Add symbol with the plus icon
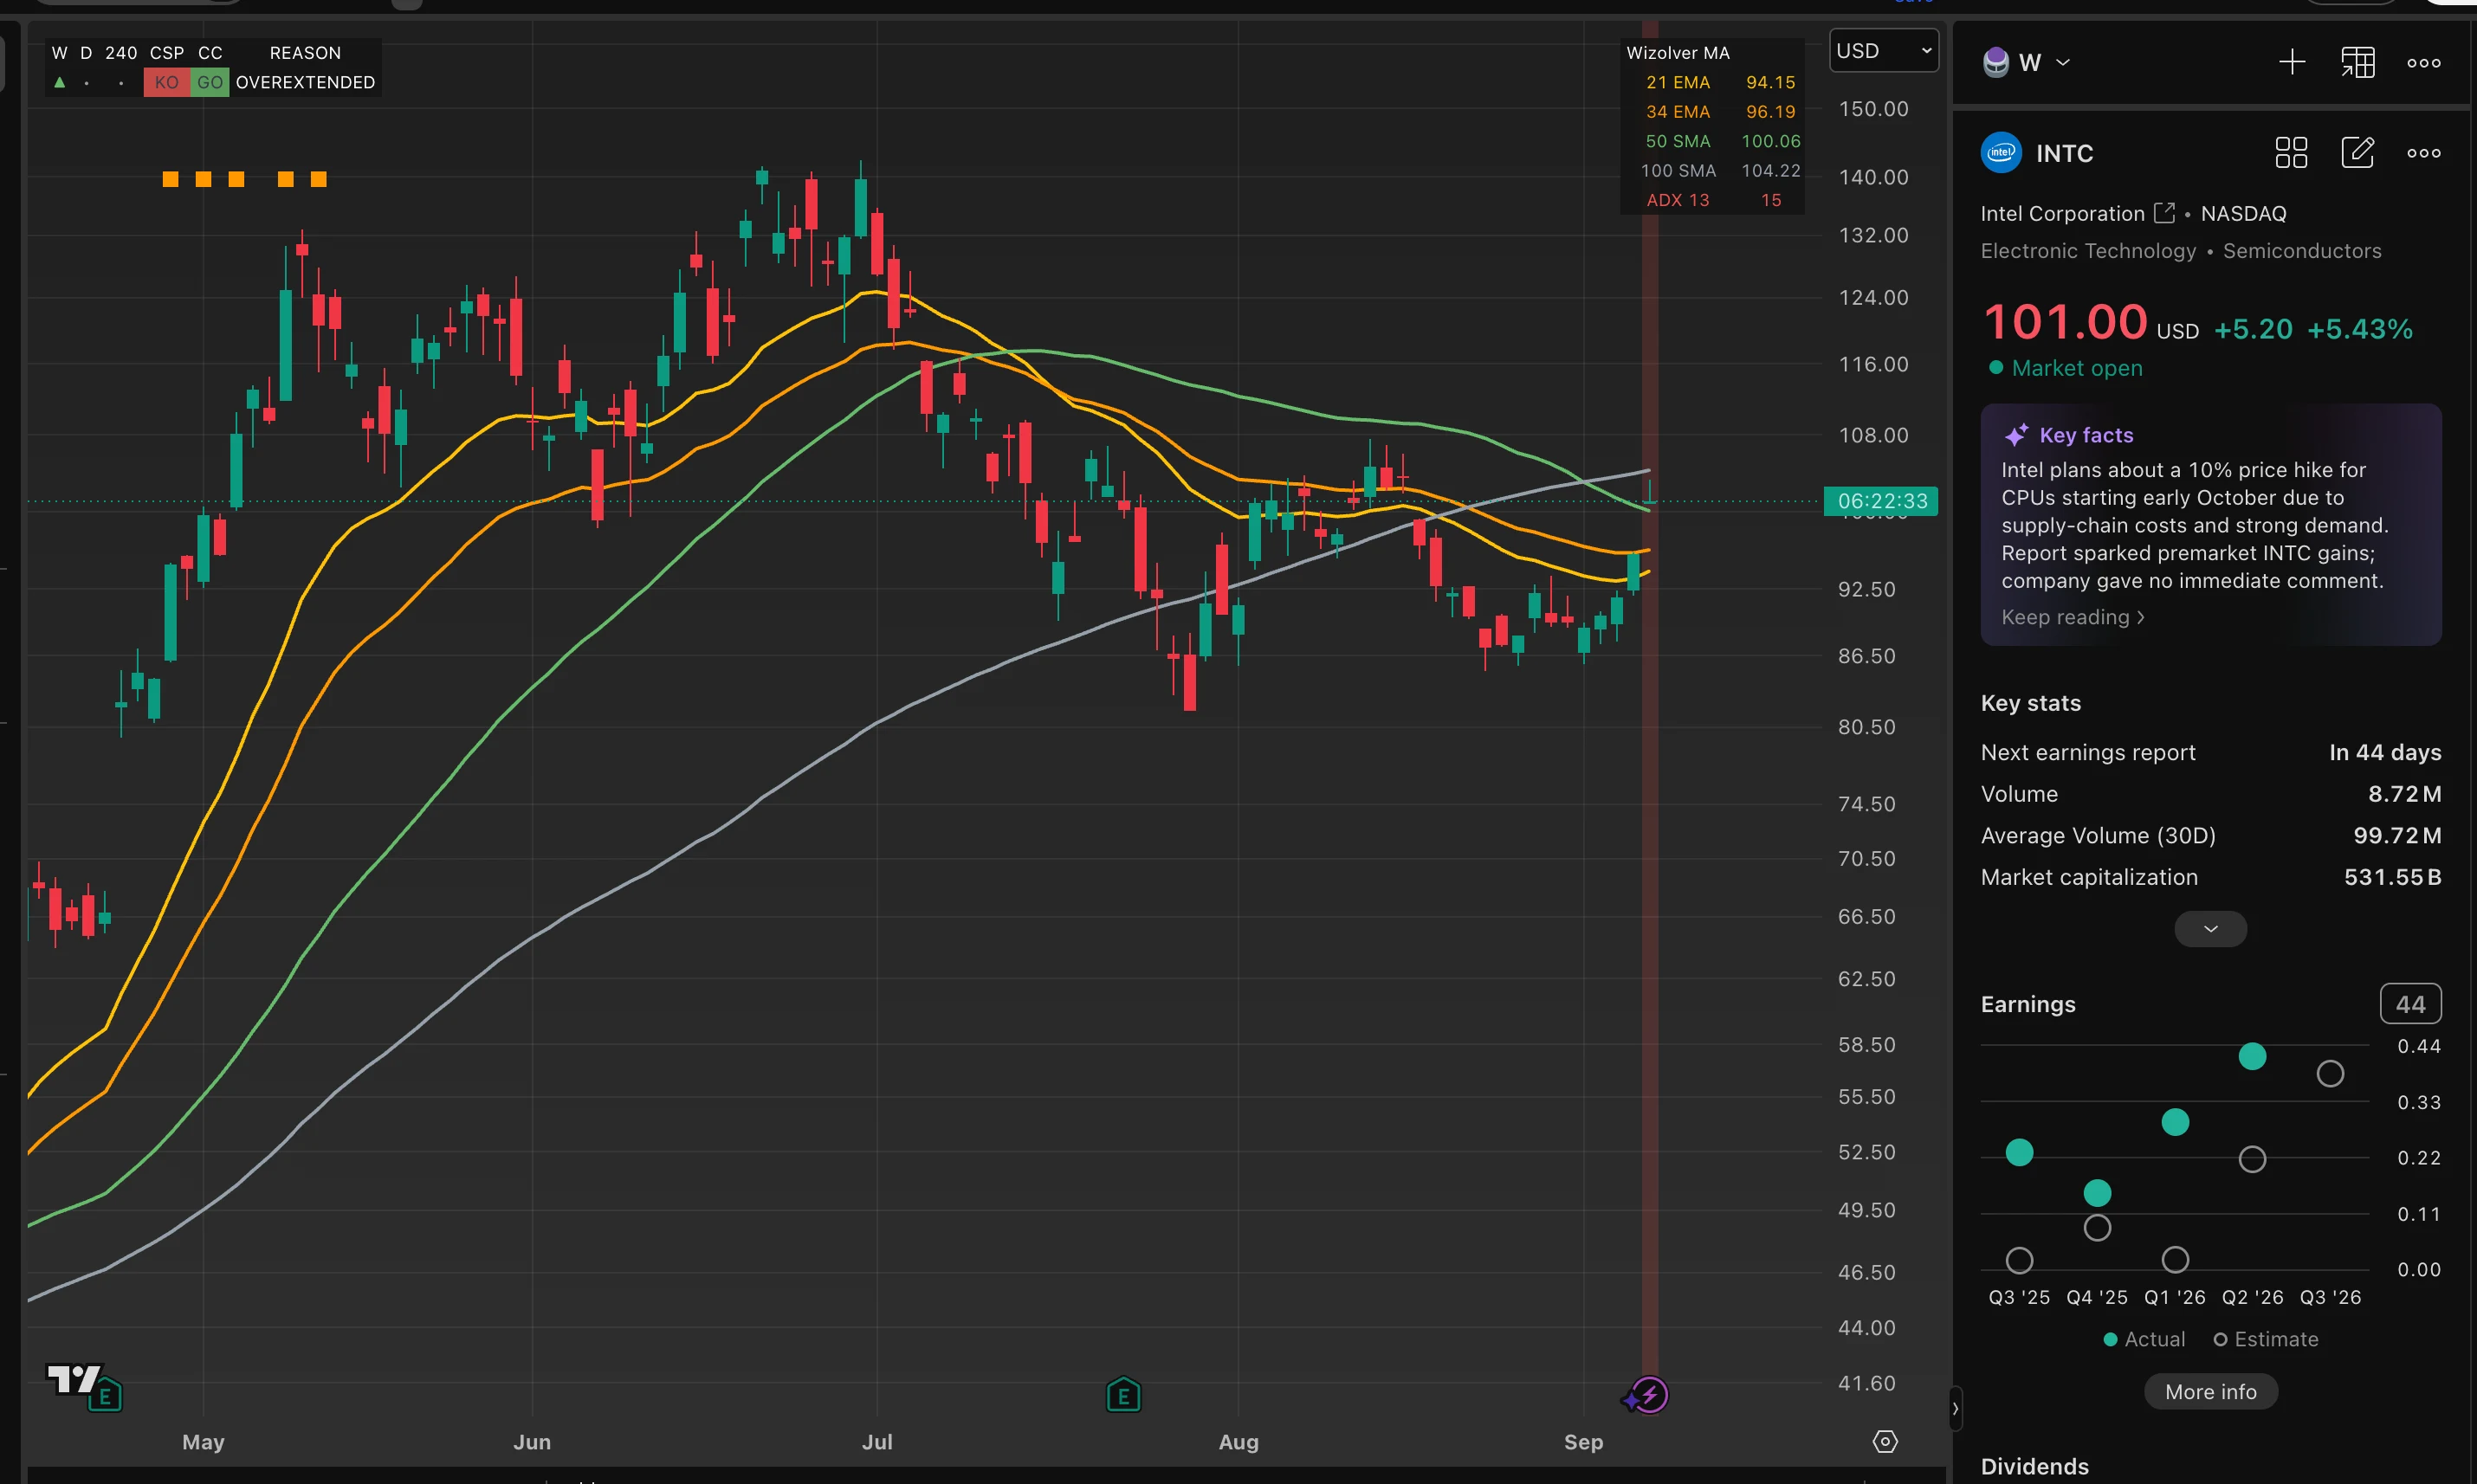Viewport: 2477px width, 1484px height. pos(2292,62)
